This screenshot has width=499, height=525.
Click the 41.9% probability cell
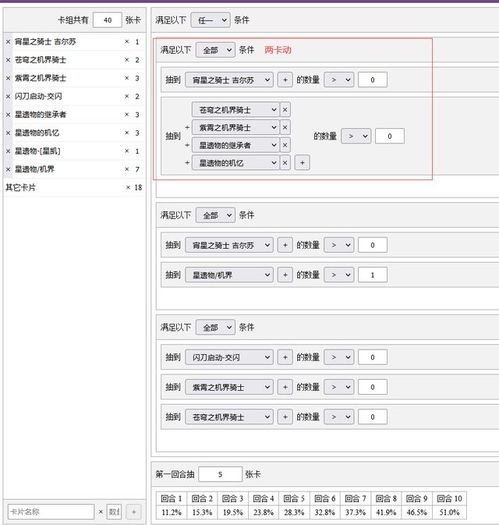click(x=386, y=512)
